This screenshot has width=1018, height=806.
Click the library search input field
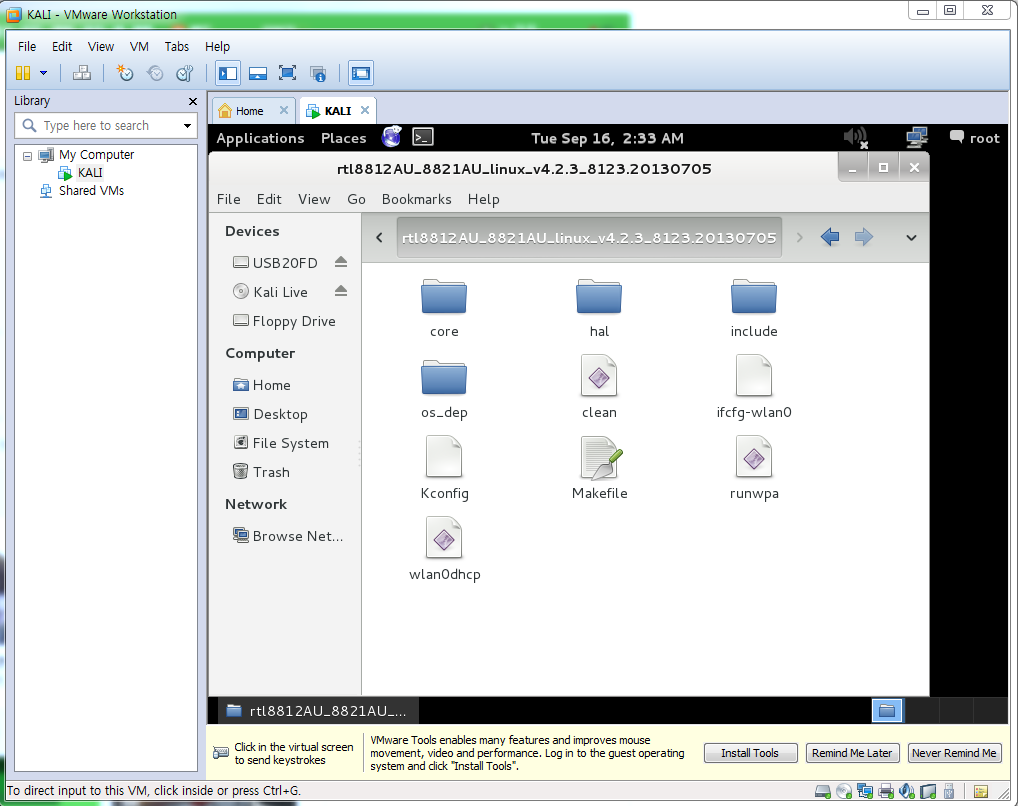click(106, 125)
